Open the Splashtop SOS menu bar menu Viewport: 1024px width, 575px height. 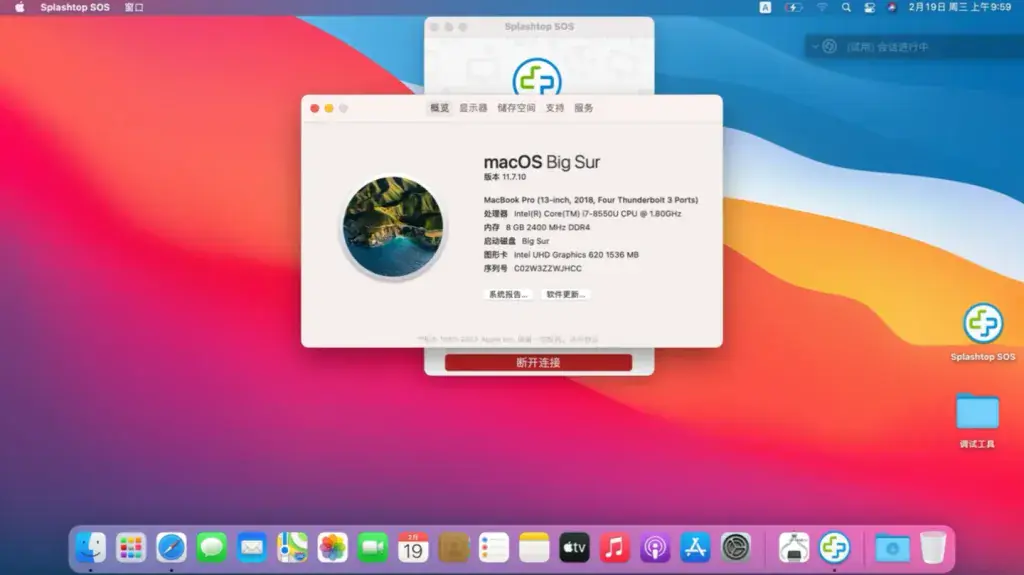pos(75,7)
